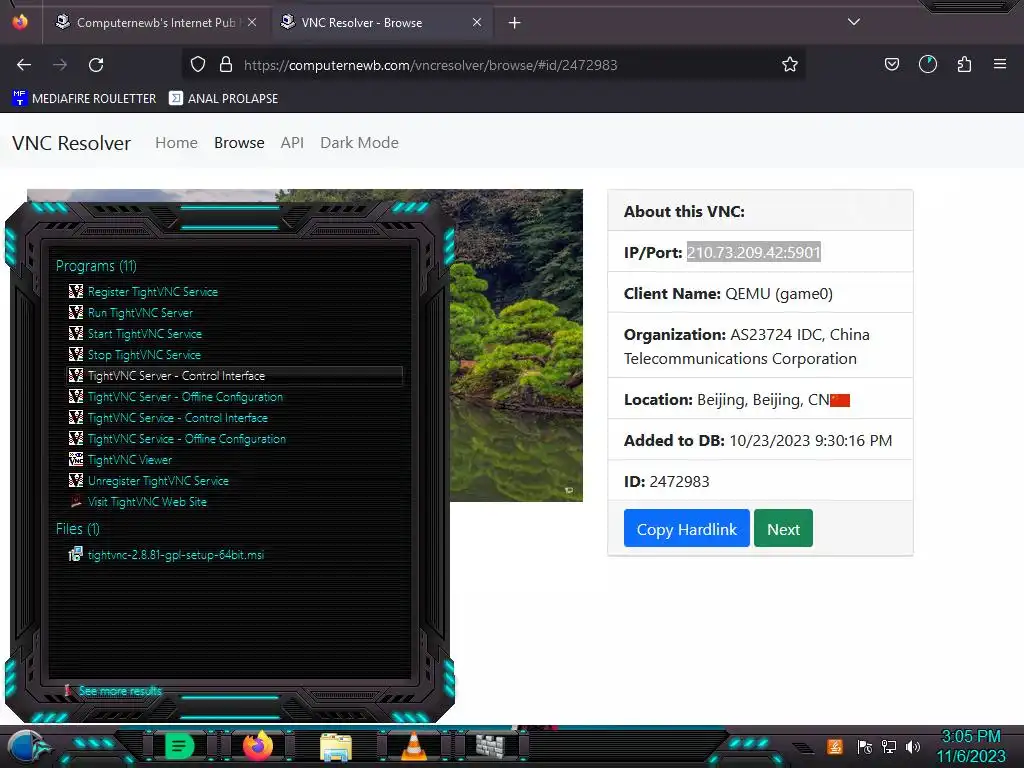Open Firefox from the taskbar

tap(258, 745)
